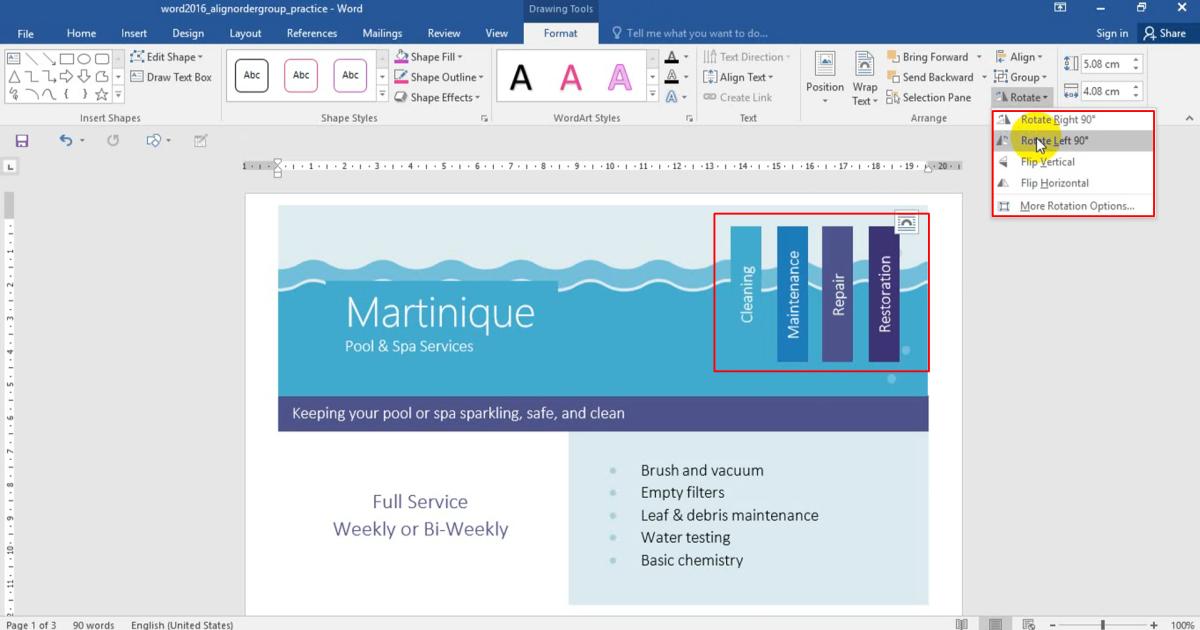This screenshot has height=630, width=1200.
Task: Switch to the Layout ribbon tab
Action: point(245,33)
